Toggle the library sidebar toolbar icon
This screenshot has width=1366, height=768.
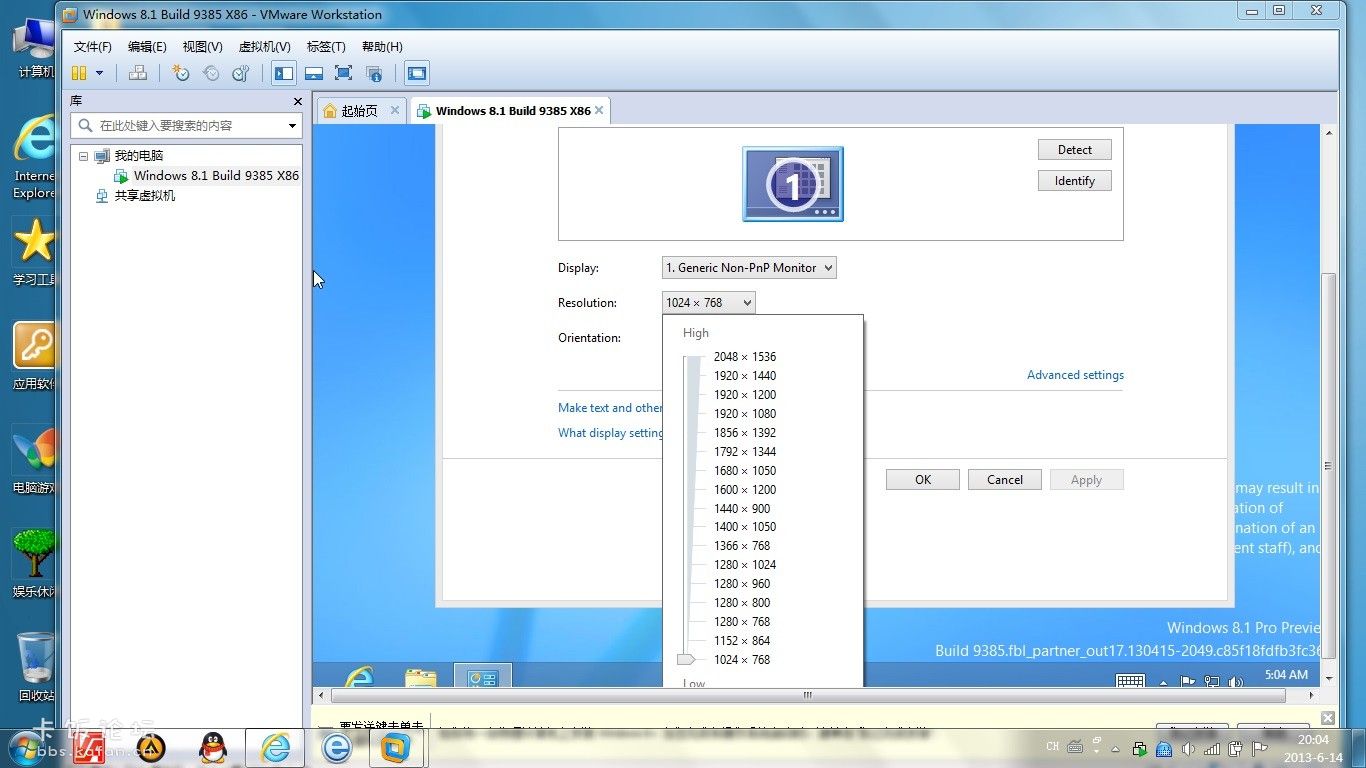click(x=284, y=73)
